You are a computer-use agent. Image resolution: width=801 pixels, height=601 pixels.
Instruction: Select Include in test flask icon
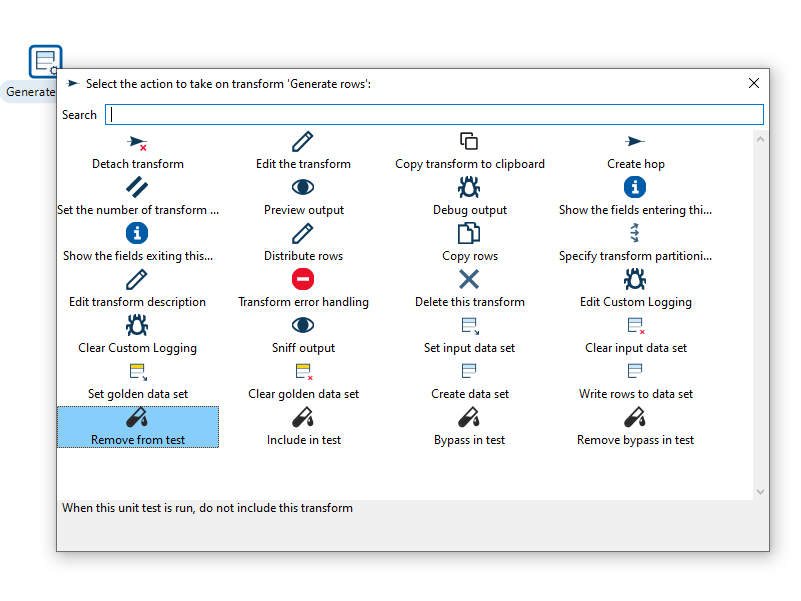coord(303,417)
